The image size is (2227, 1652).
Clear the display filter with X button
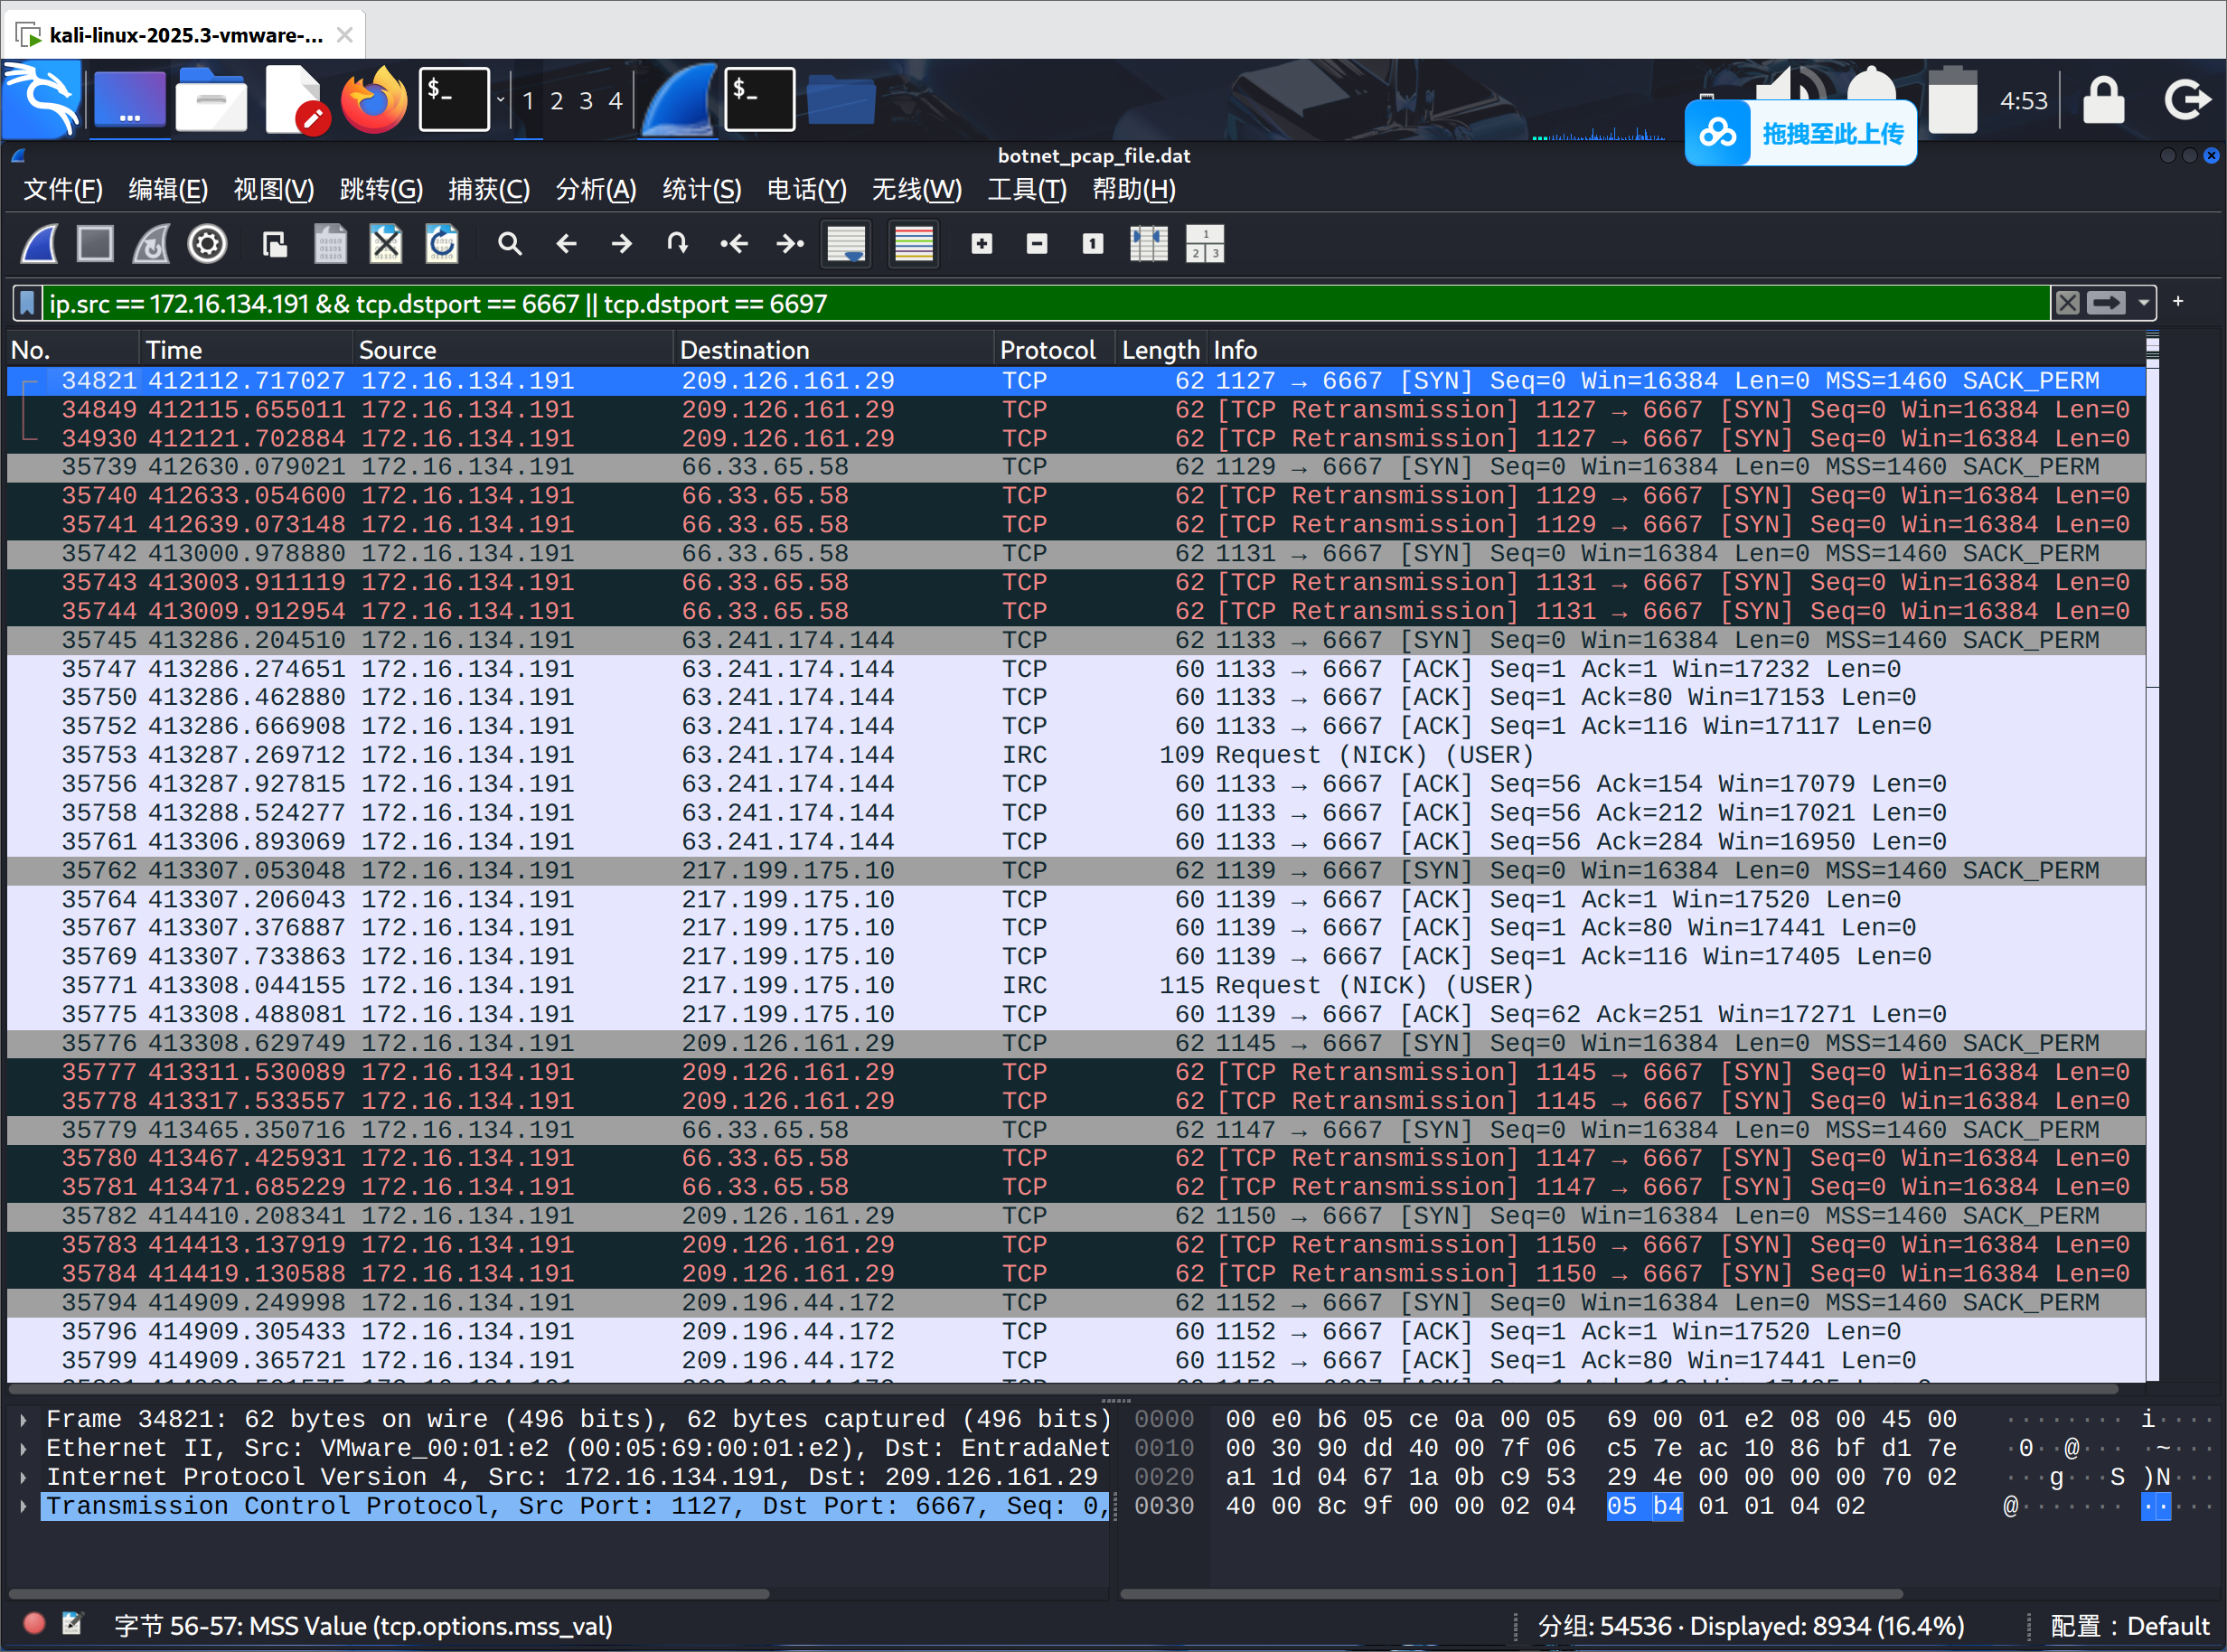2067,303
